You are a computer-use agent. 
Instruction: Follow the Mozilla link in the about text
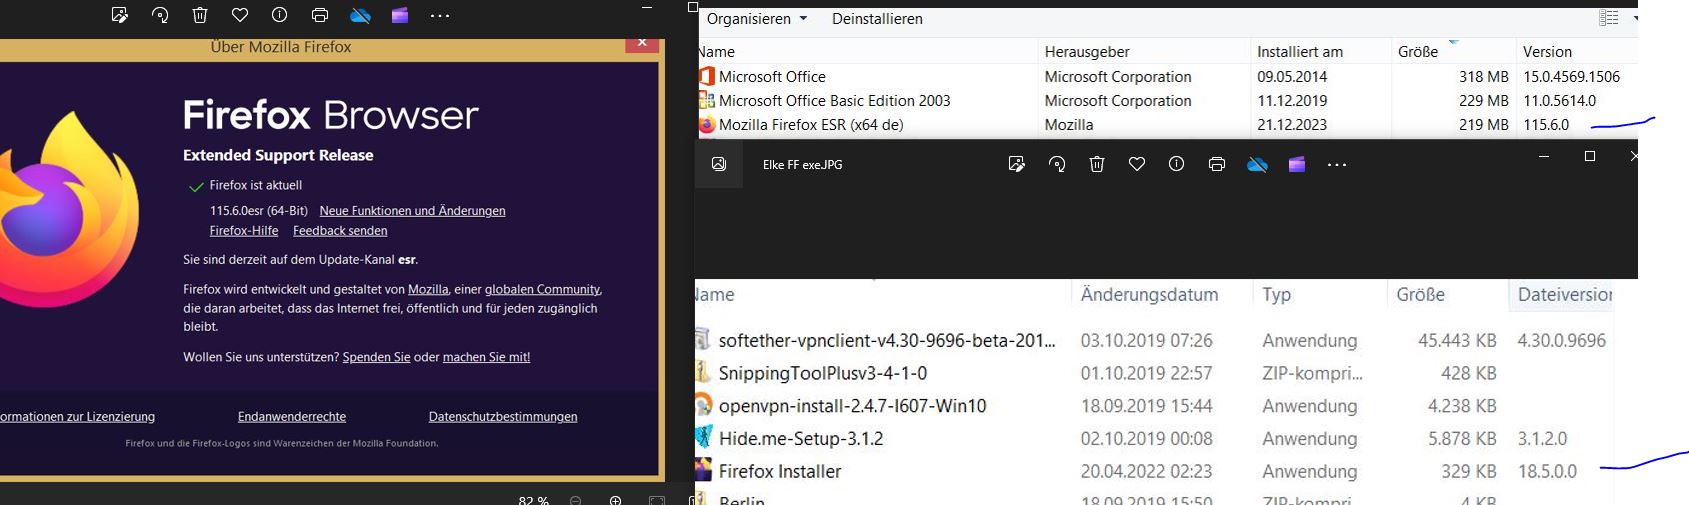428,290
